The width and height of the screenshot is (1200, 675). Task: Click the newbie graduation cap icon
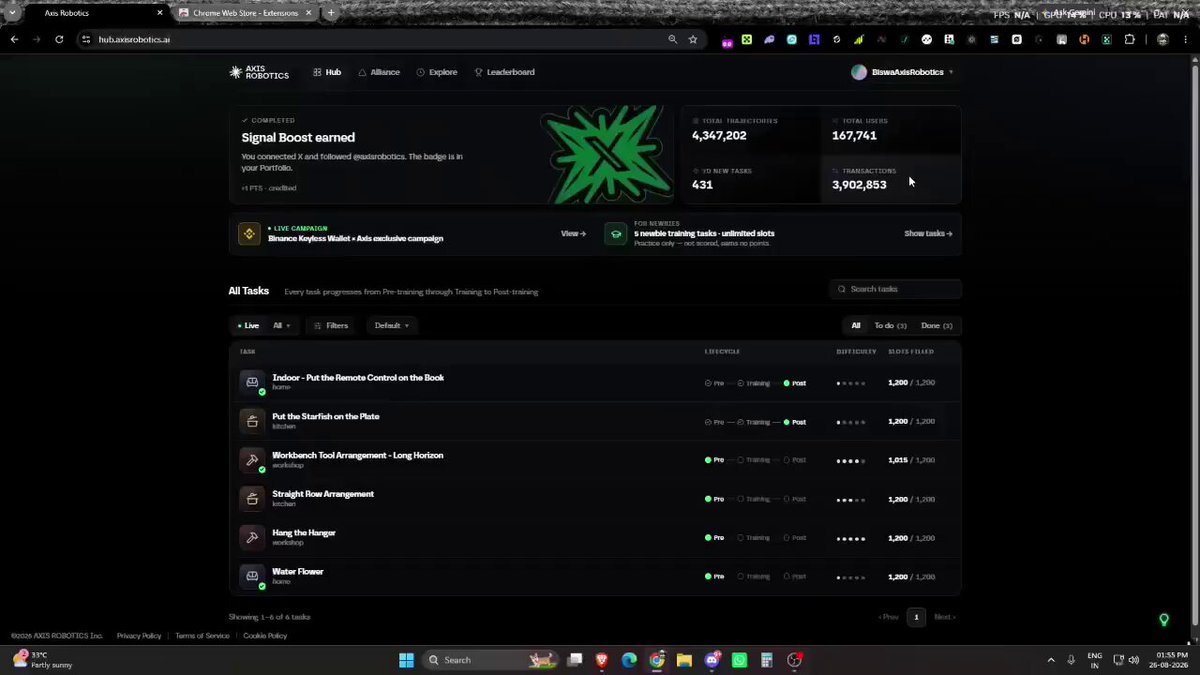pyautogui.click(x=616, y=233)
